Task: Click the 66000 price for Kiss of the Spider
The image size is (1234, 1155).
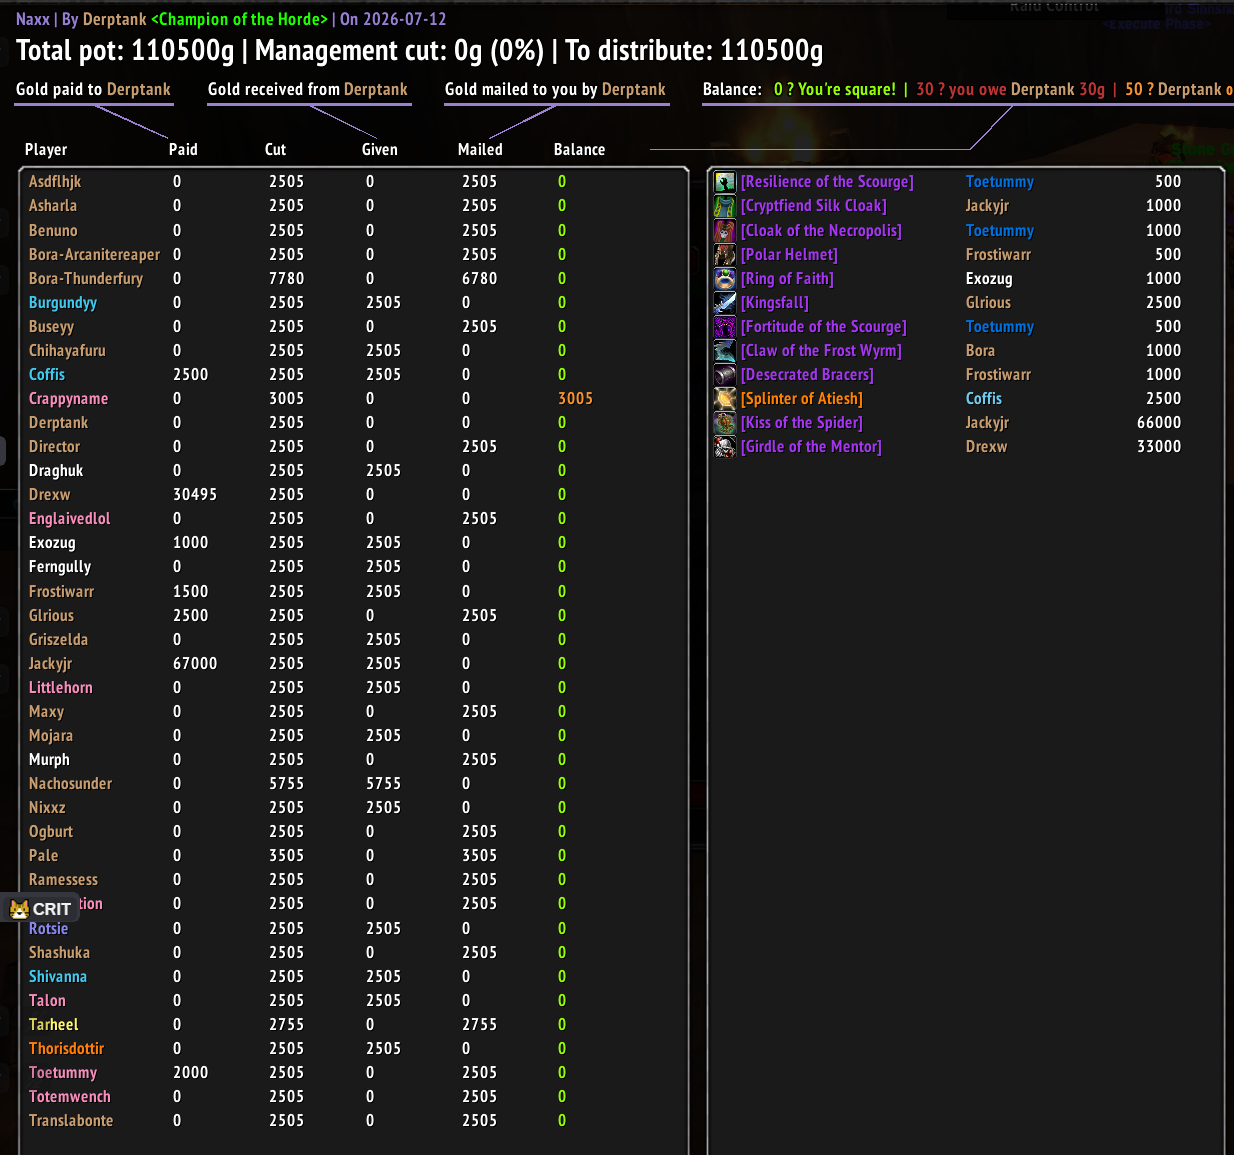Action: click(1159, 422)
